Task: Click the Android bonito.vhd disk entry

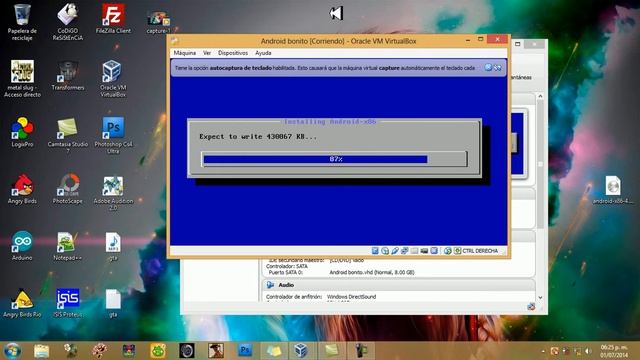Action: point(372,272)
